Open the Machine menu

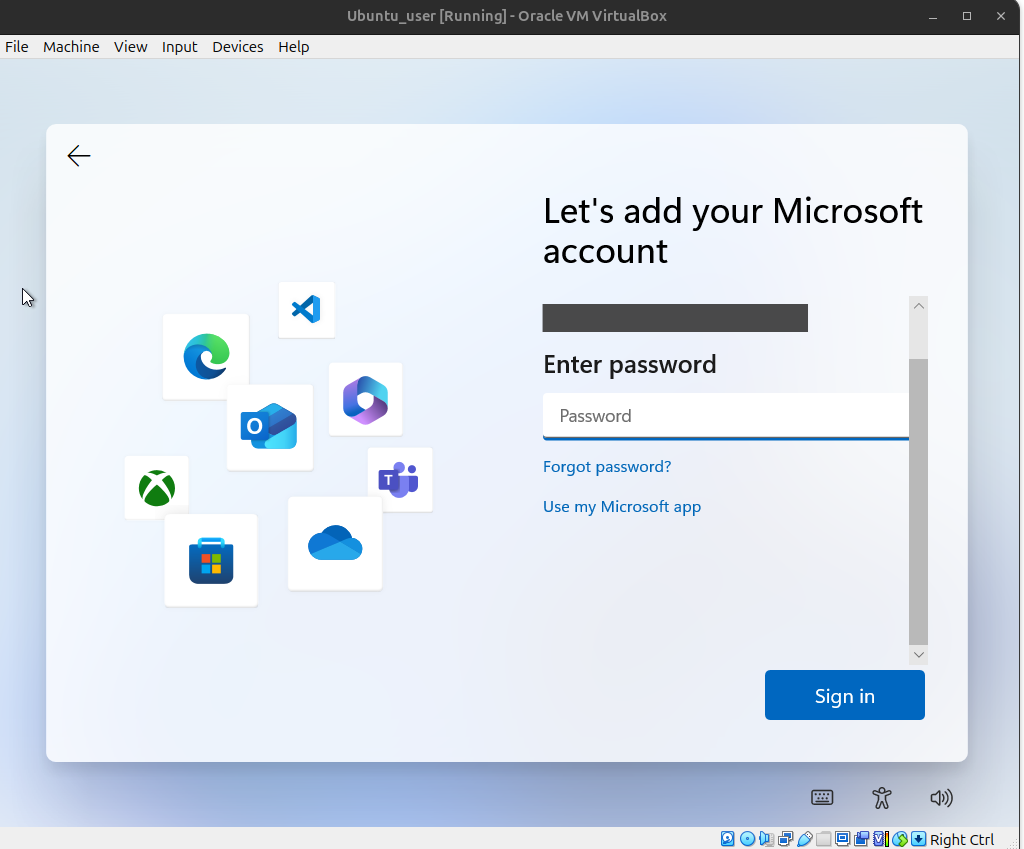(x=71, y=47)
